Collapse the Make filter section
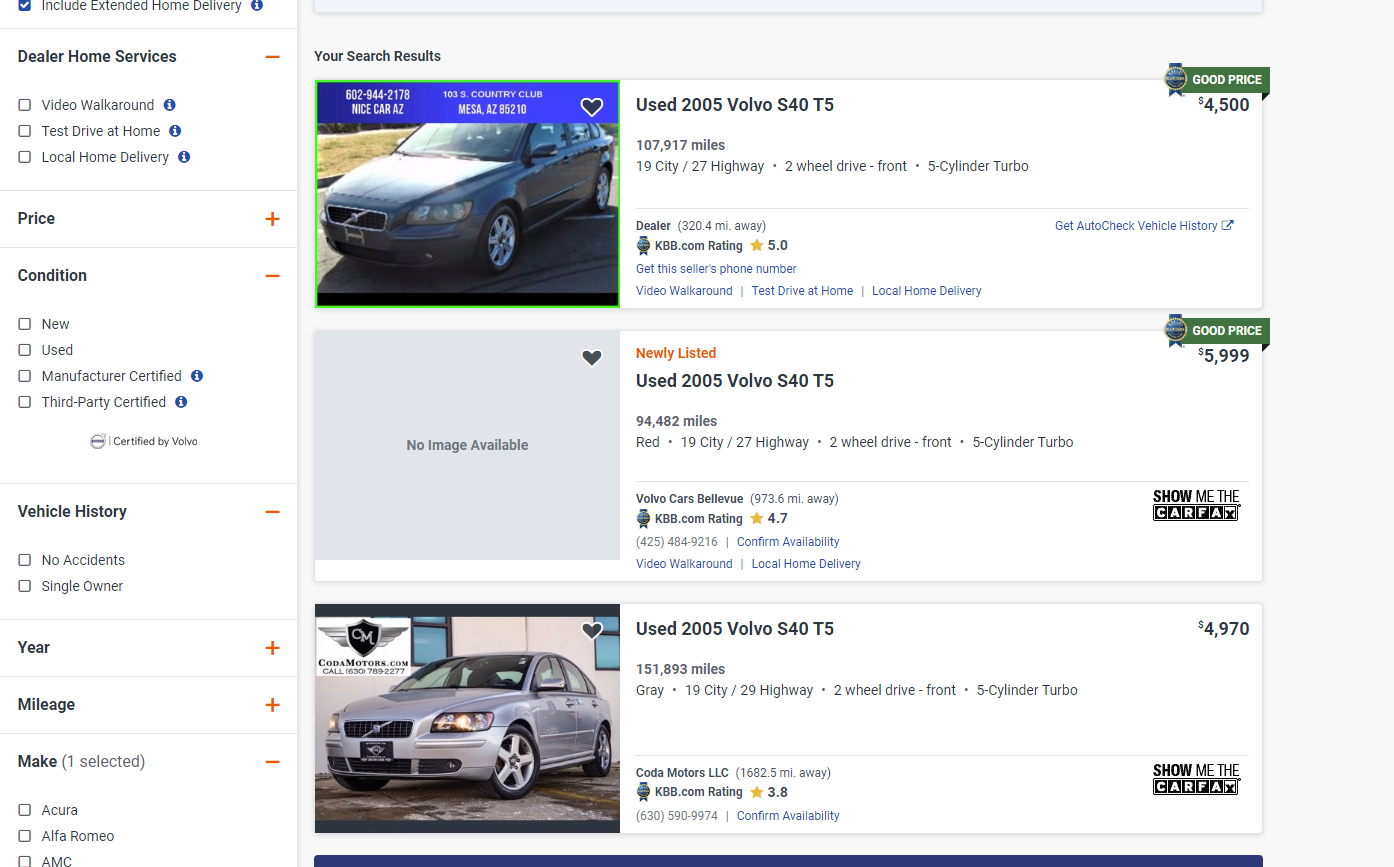This screenshot has width=1394, height=867. click(x=272, y=762)
